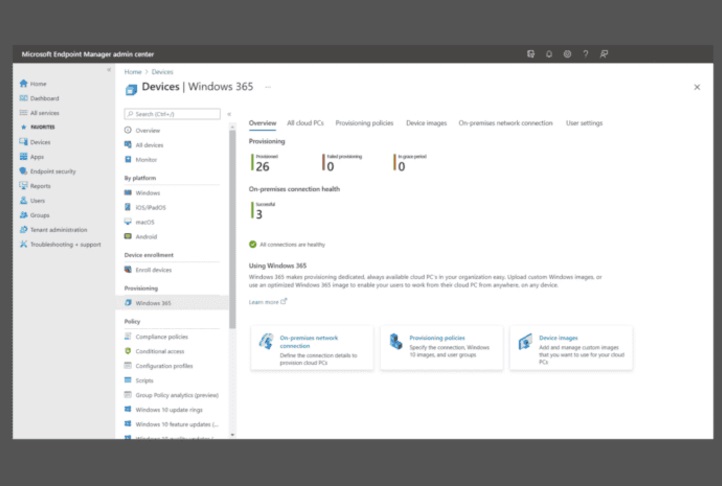Open Windows 10 update rings
Screen dimensions: 722x488
tap(163, 410)
